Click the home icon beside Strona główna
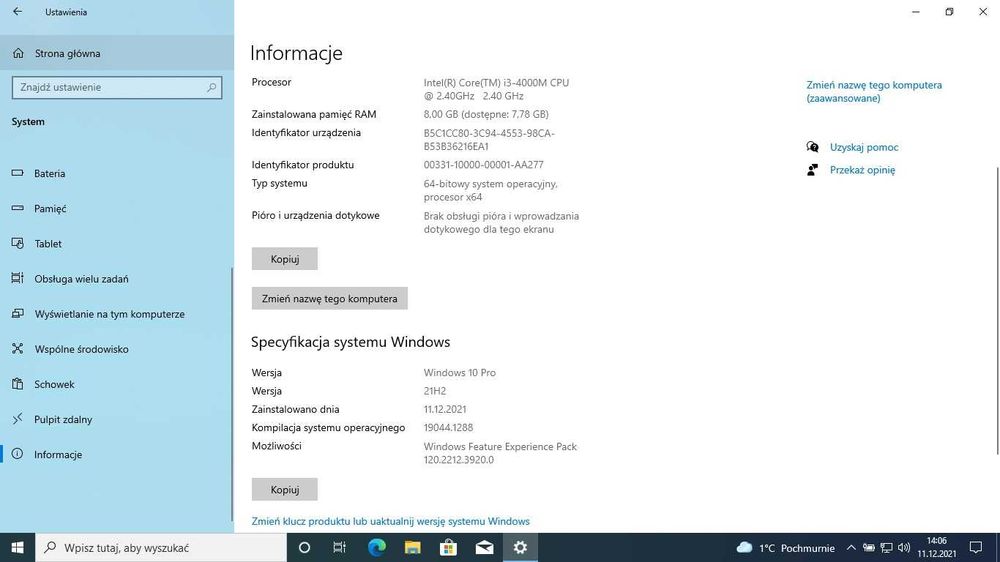This screenshot has width=1000, height=562. (x=18, y=53)
